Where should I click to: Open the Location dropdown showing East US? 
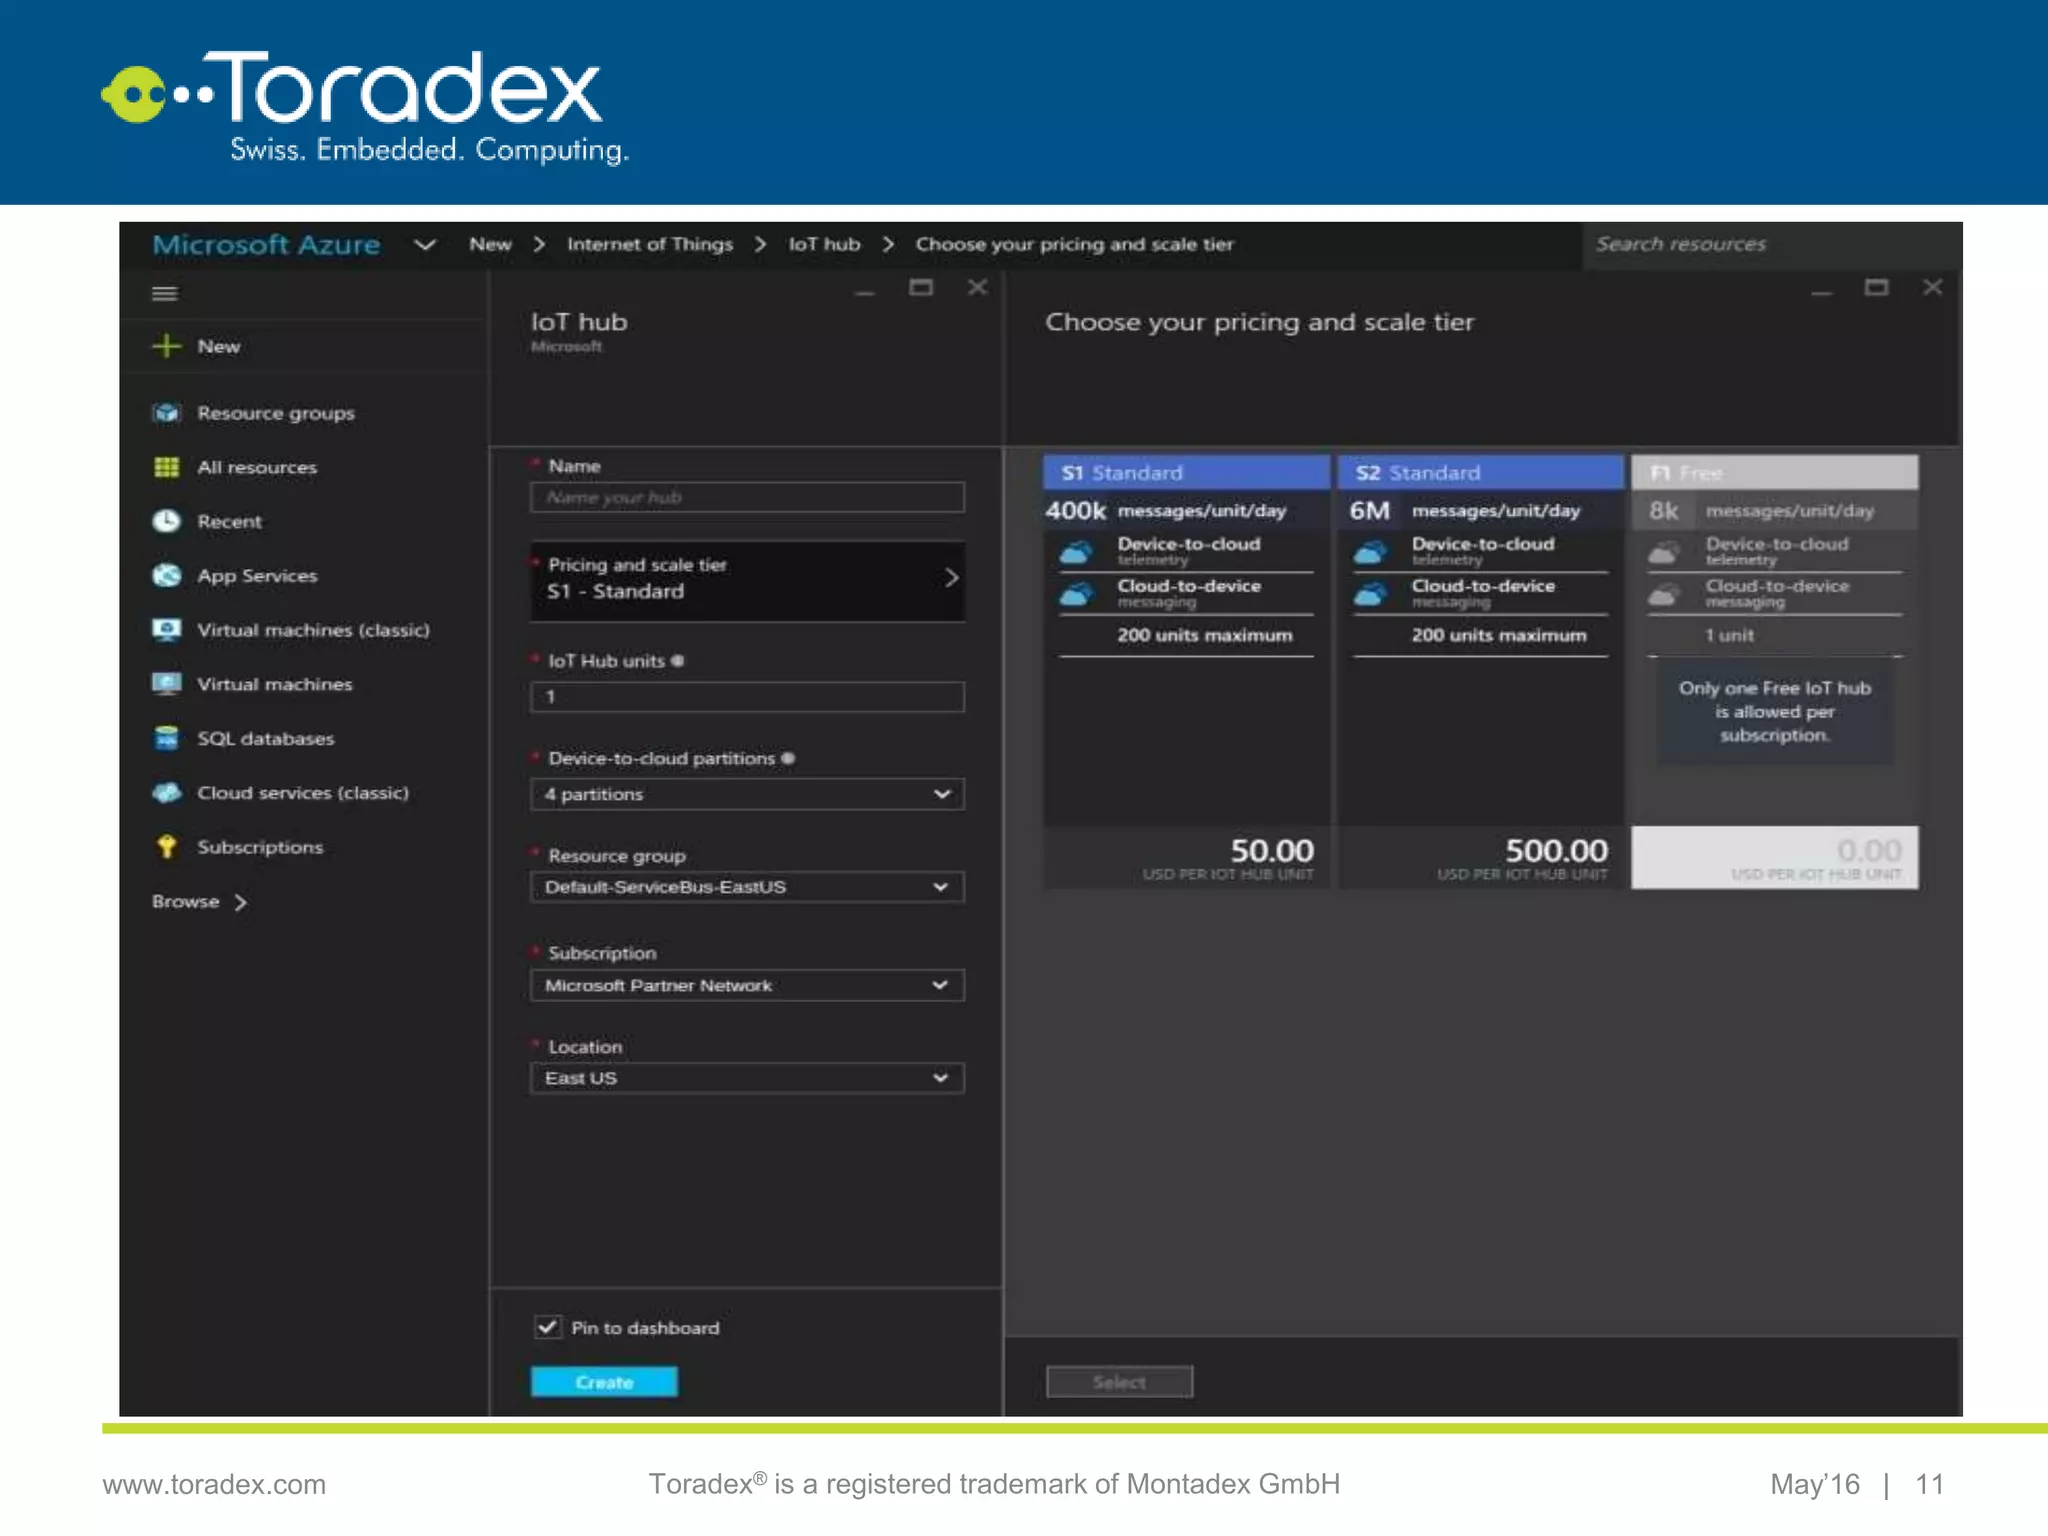[x=747, y=1078]
